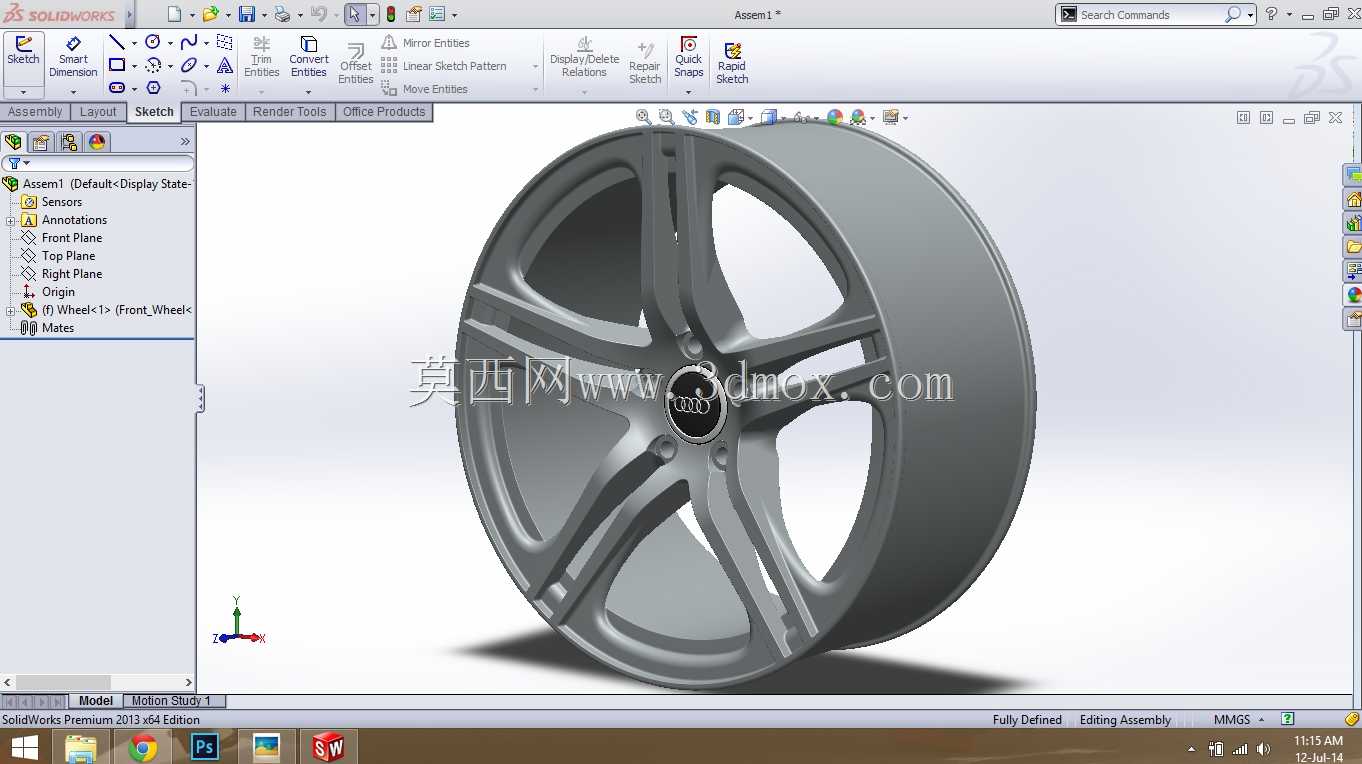Image resolution: width=1362 pixels, height=764 pixels.
Task: Open the Render Tools tab
Action: (x=289, y=112)
